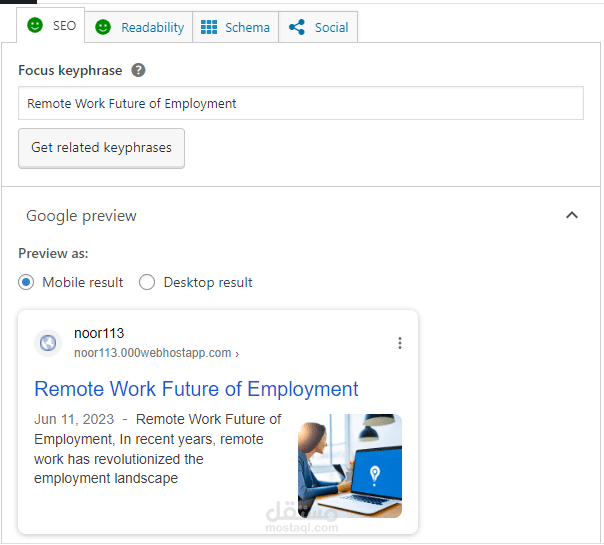This screenshot has width=604, height=545.
Task: Click the laptop thumbnail image in preview
Action: 349,465
